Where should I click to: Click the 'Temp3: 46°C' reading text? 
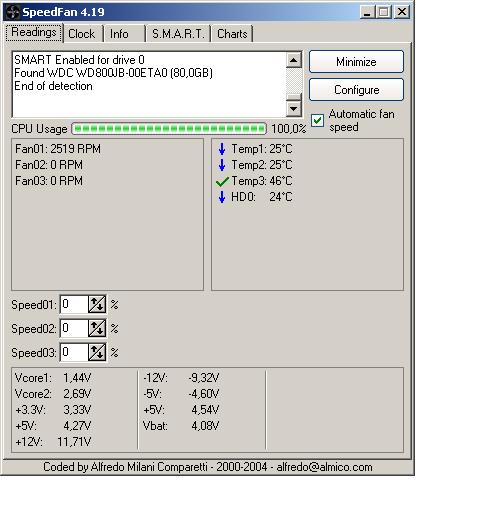(x=262, y=181)
